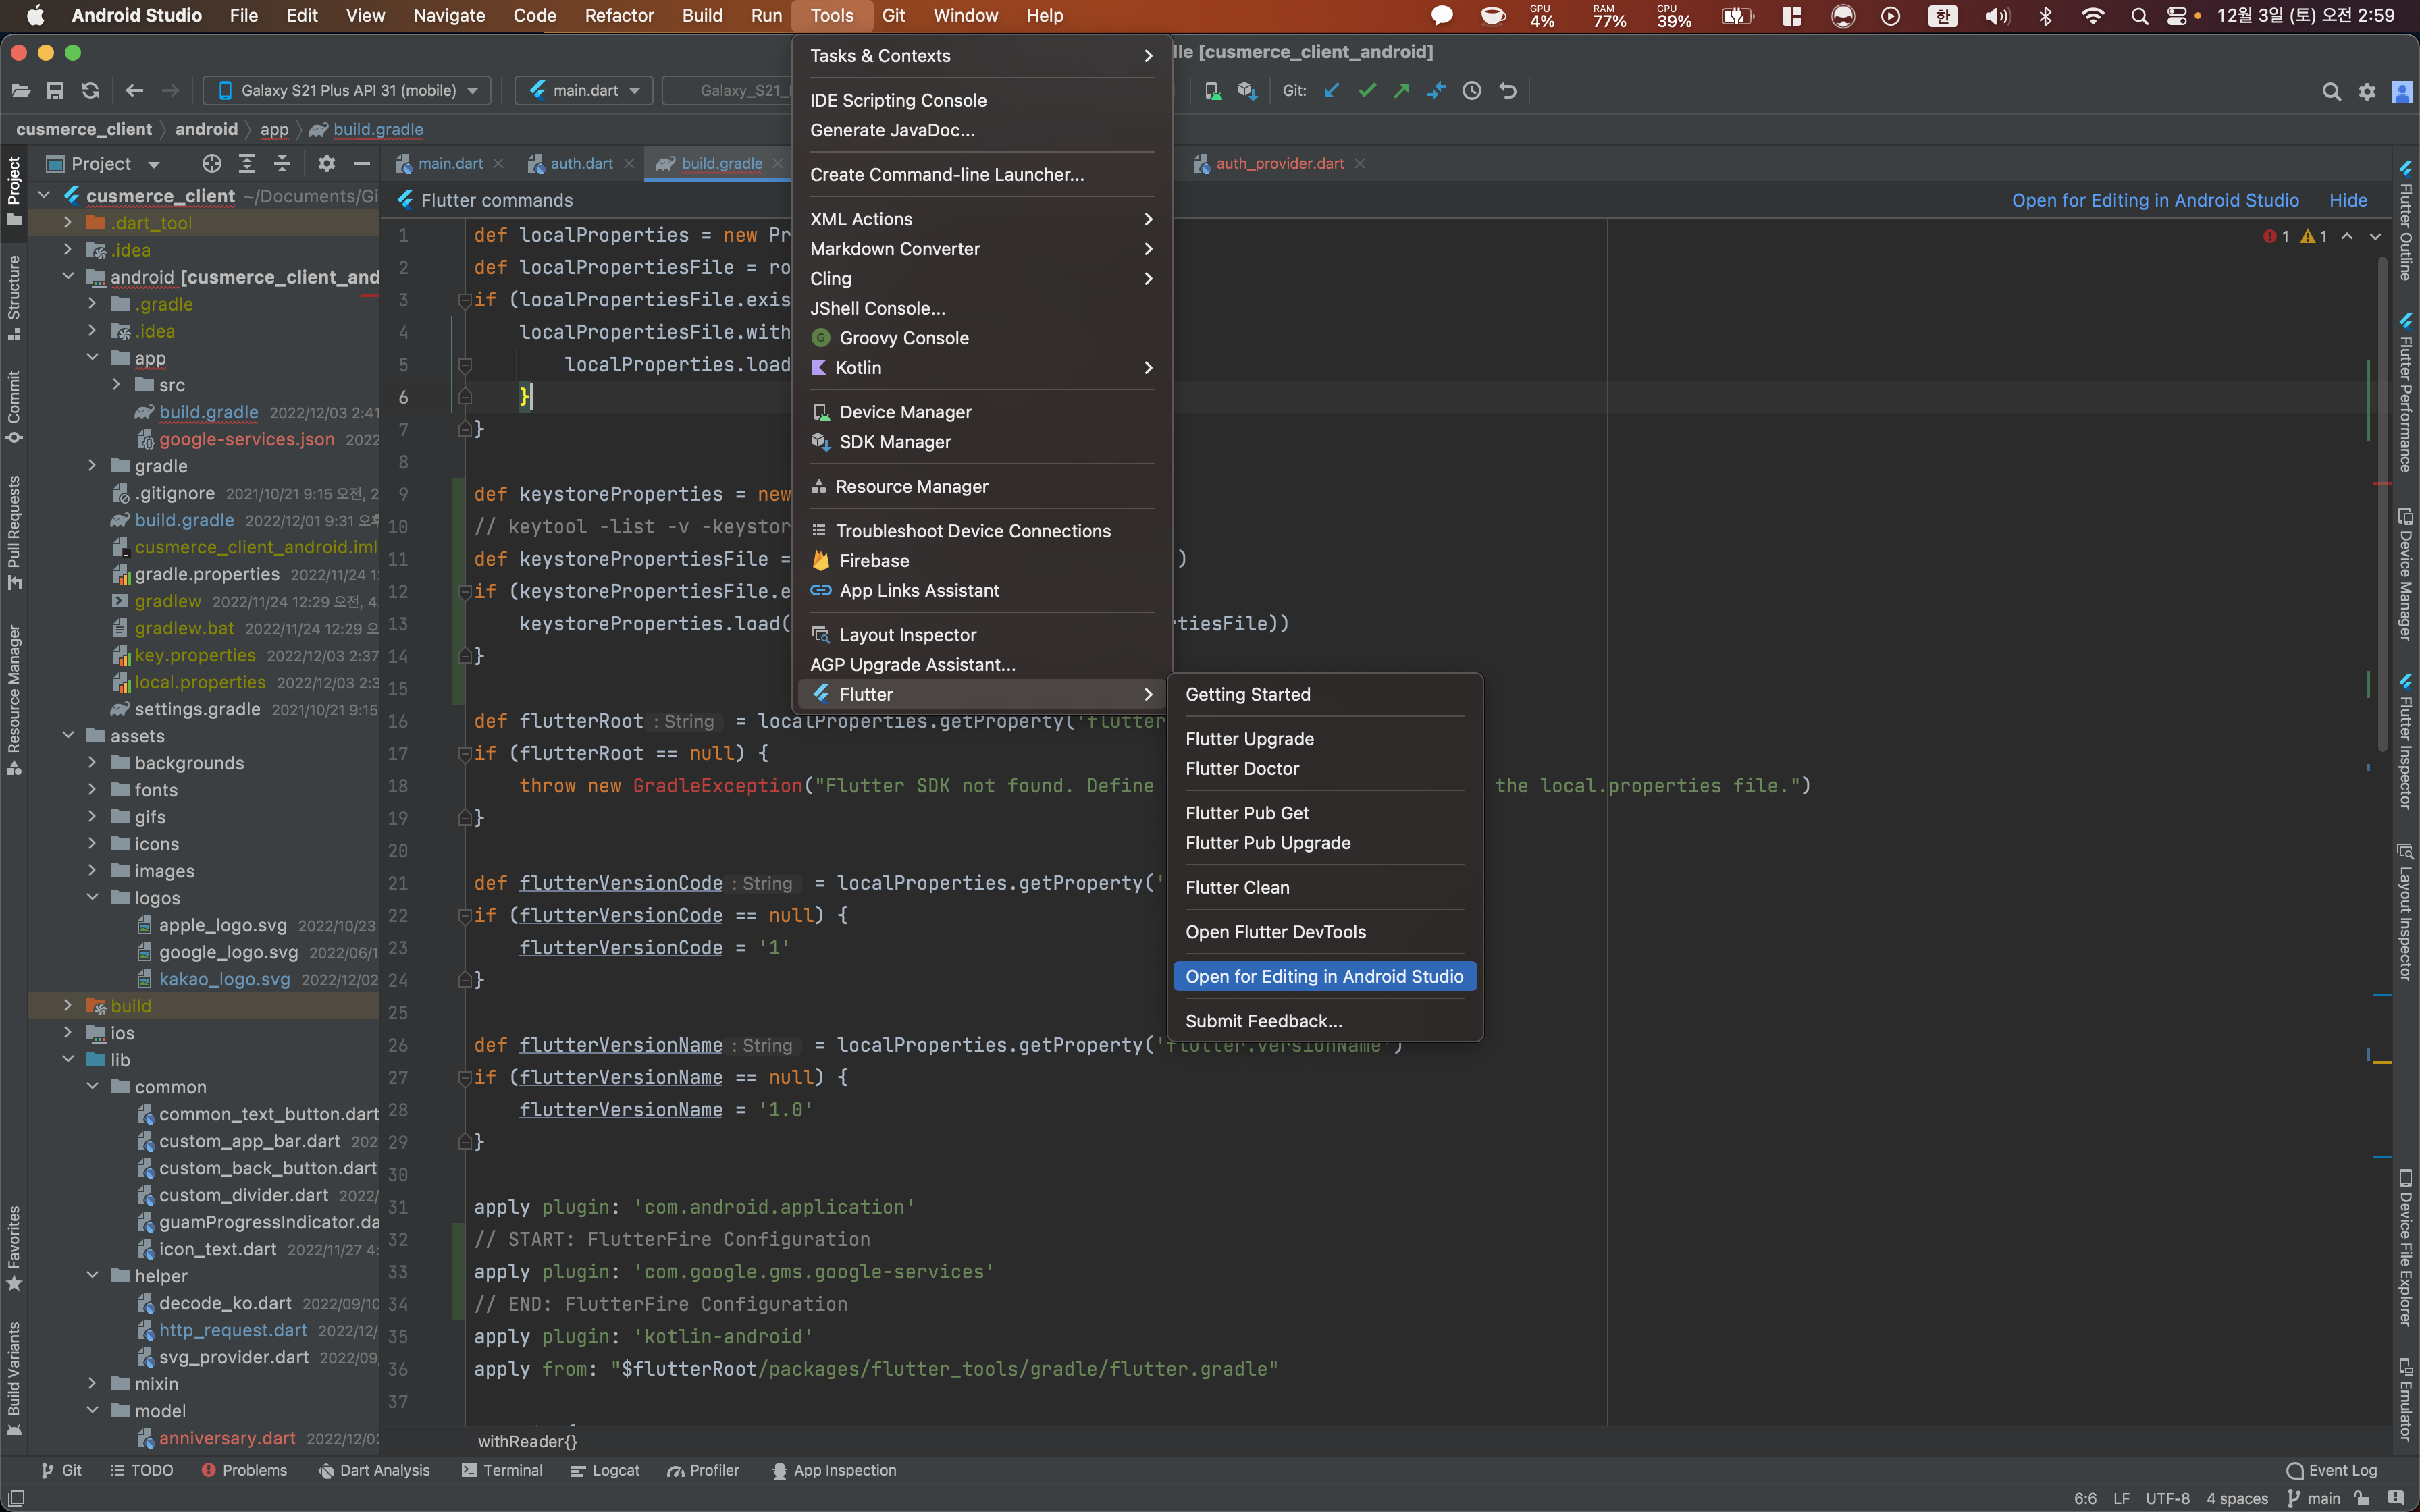
Task: Open the Galaxy S21 Plus device dropdown
Action: pyautogui.click(x=347, y=91)
